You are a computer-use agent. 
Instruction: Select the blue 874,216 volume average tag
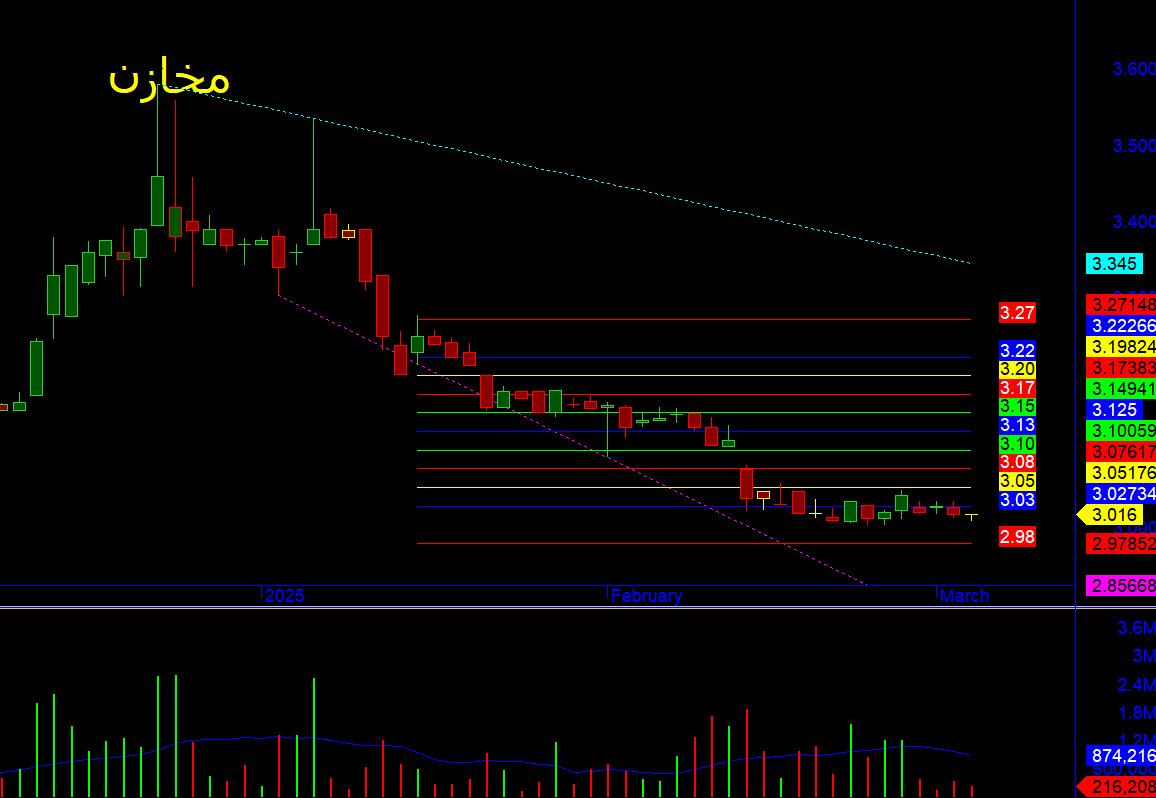click(x=1121, y=756)
